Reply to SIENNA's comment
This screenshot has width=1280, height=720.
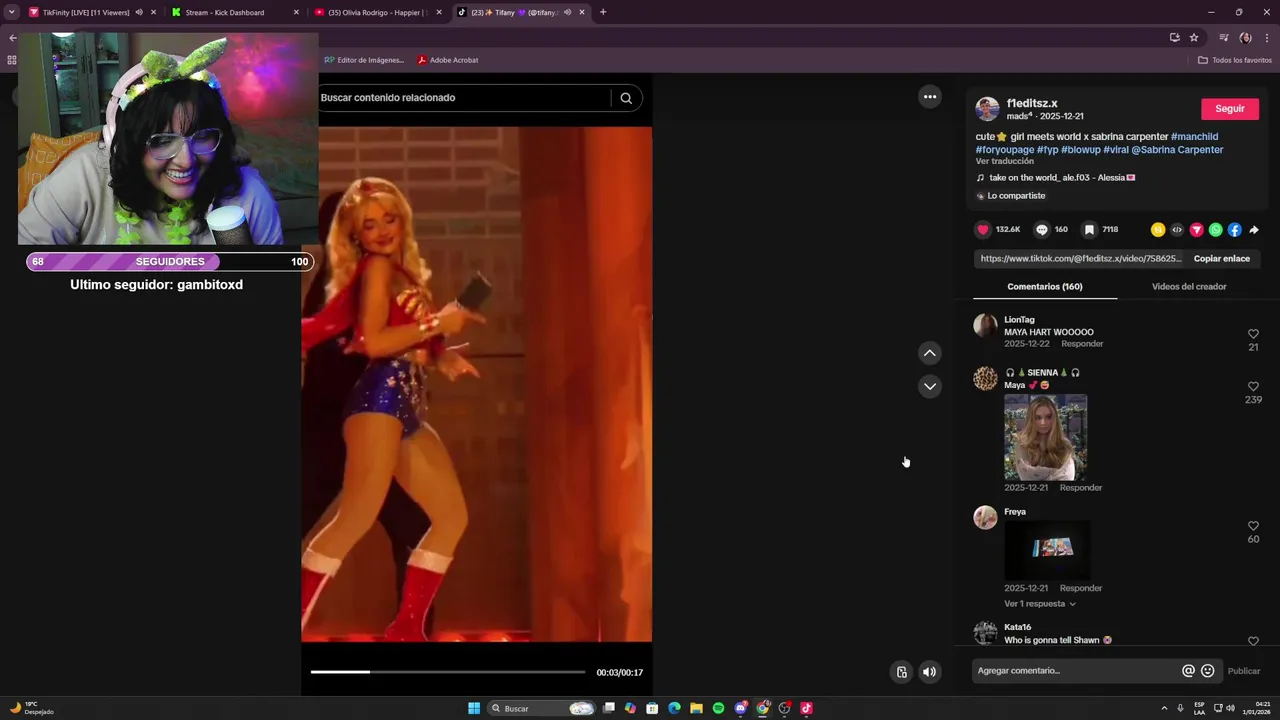point(1081,488)
